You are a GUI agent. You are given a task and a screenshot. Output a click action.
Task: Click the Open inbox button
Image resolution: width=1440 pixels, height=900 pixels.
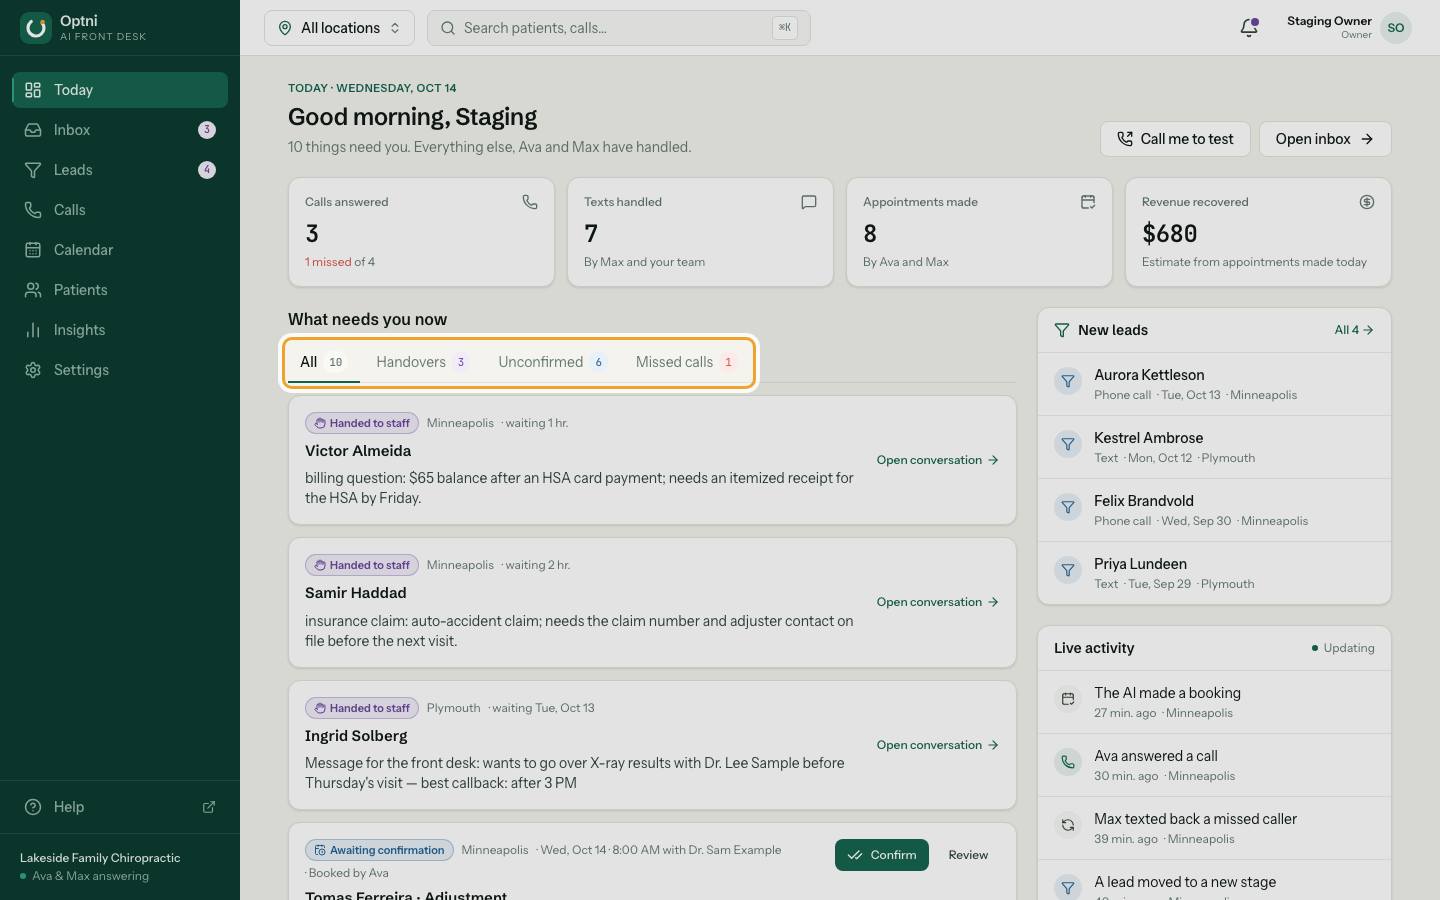[1325, 139]
